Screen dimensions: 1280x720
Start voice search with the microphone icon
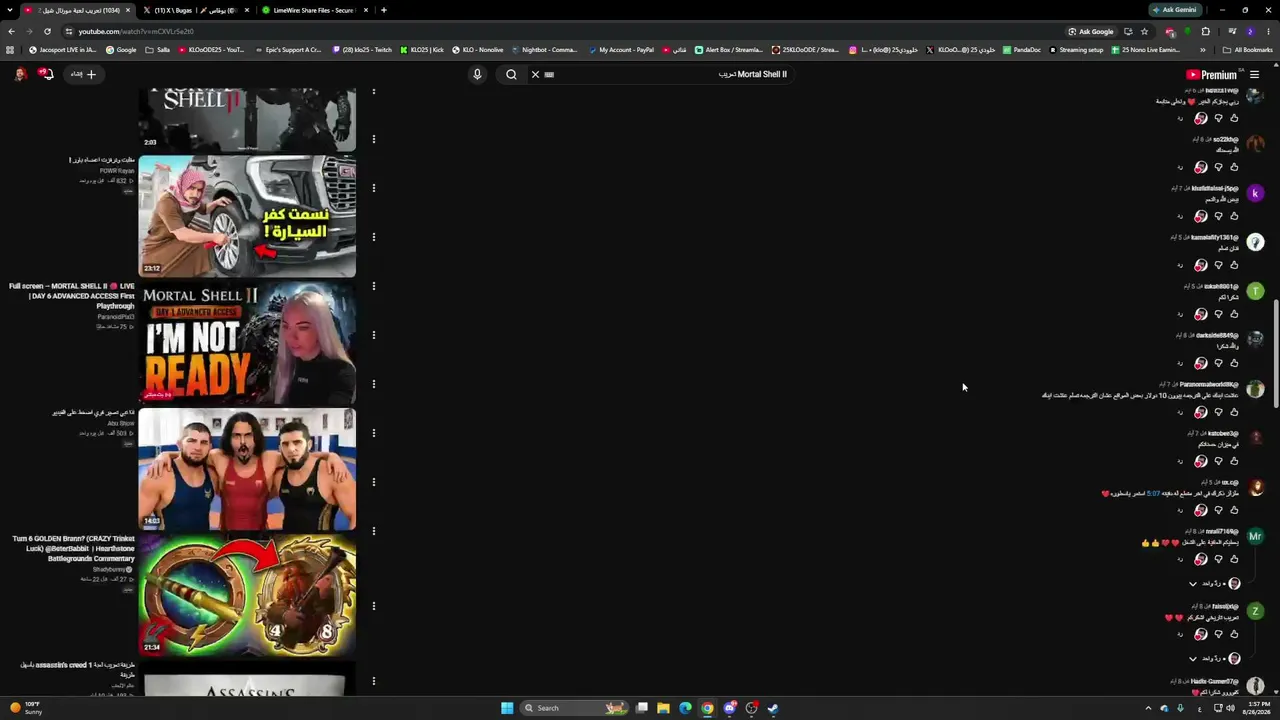coord(477,74)
